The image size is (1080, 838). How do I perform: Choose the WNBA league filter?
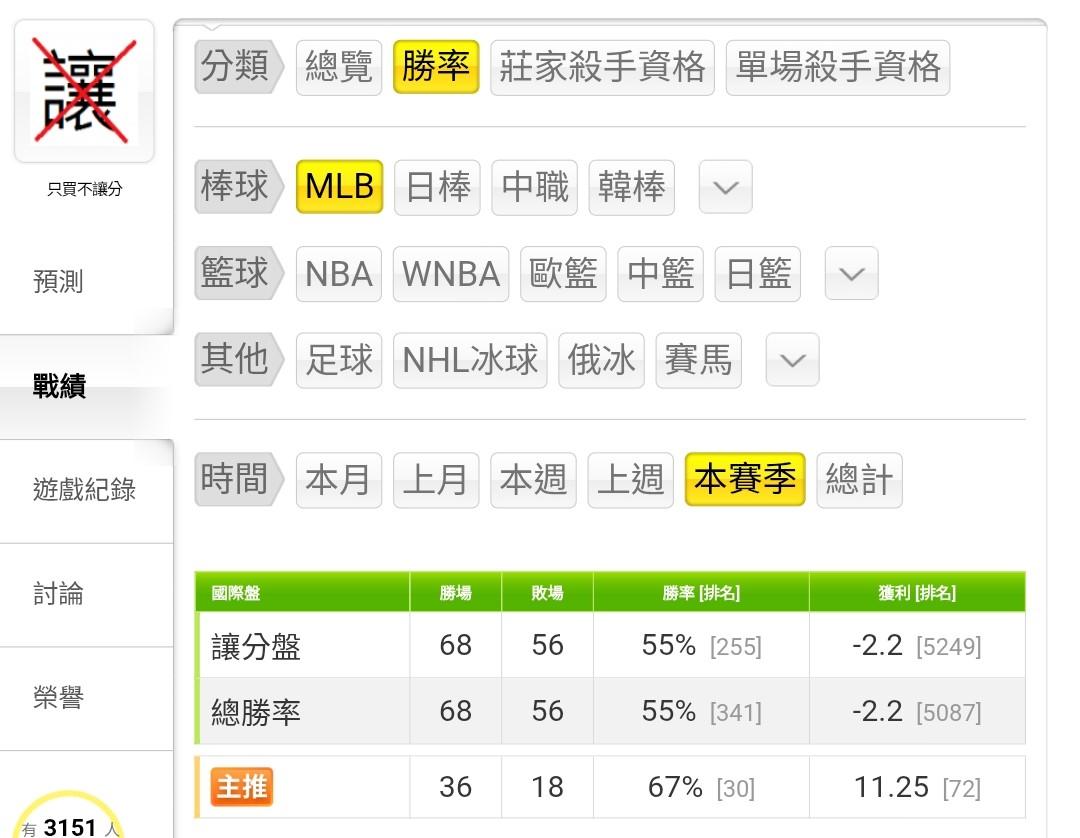pos(451,274)
